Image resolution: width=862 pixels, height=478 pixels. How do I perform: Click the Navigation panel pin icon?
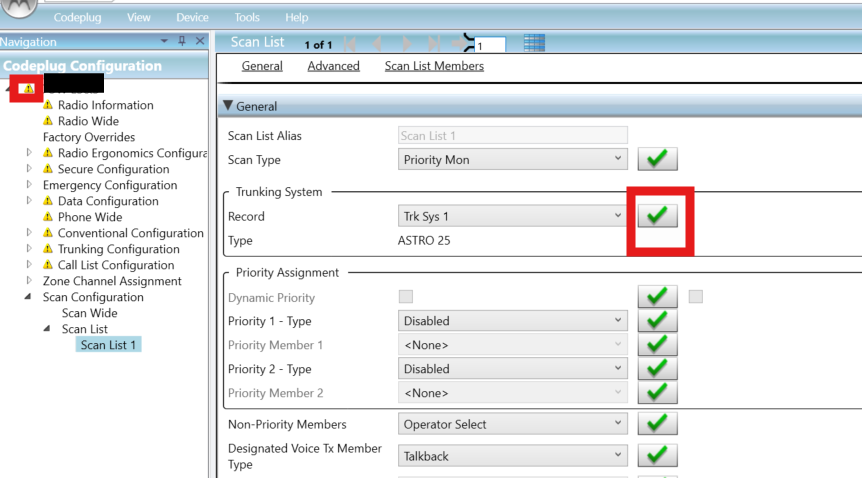pos(182,41)
